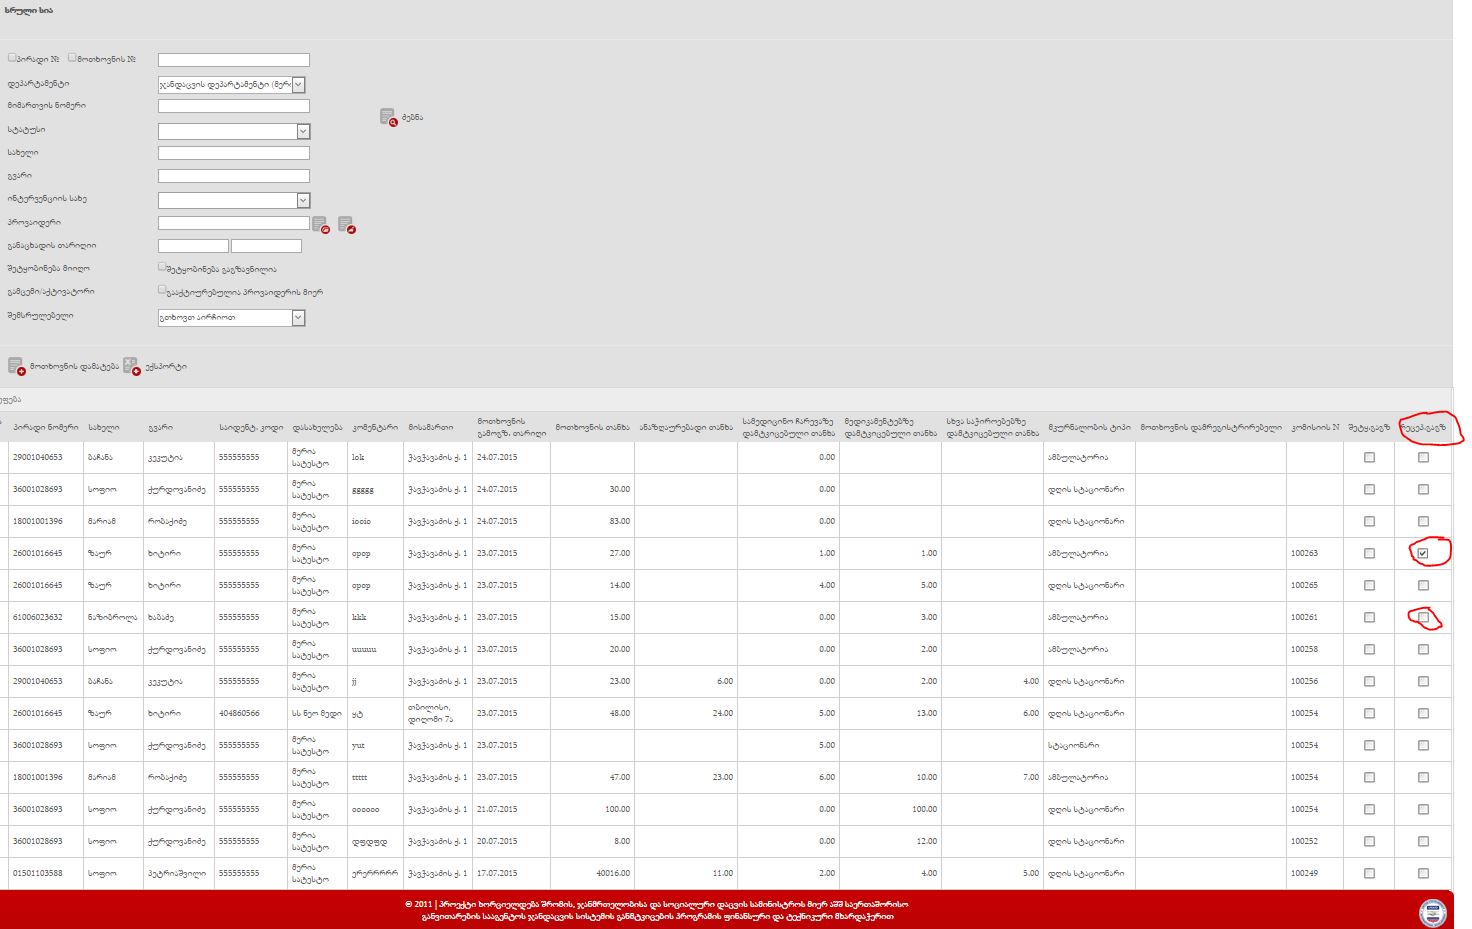Toggle the მოთხოვნის № checkbox
The height and width of the screenshot is (929, 1472).
[72, 58]
